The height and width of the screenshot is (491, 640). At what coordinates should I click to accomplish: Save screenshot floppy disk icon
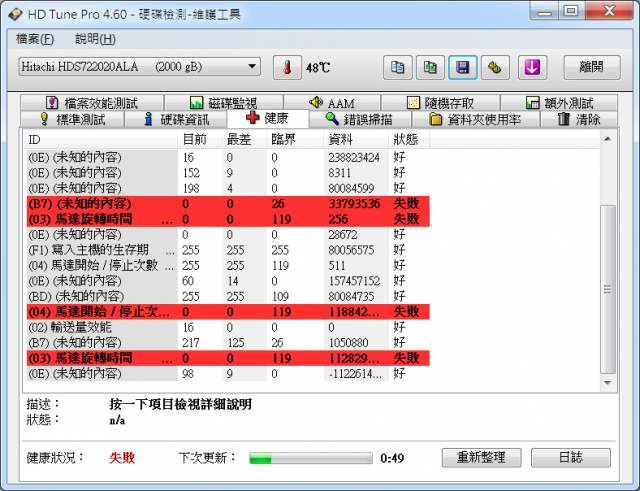pyautogui.click(x=462, y=67)
